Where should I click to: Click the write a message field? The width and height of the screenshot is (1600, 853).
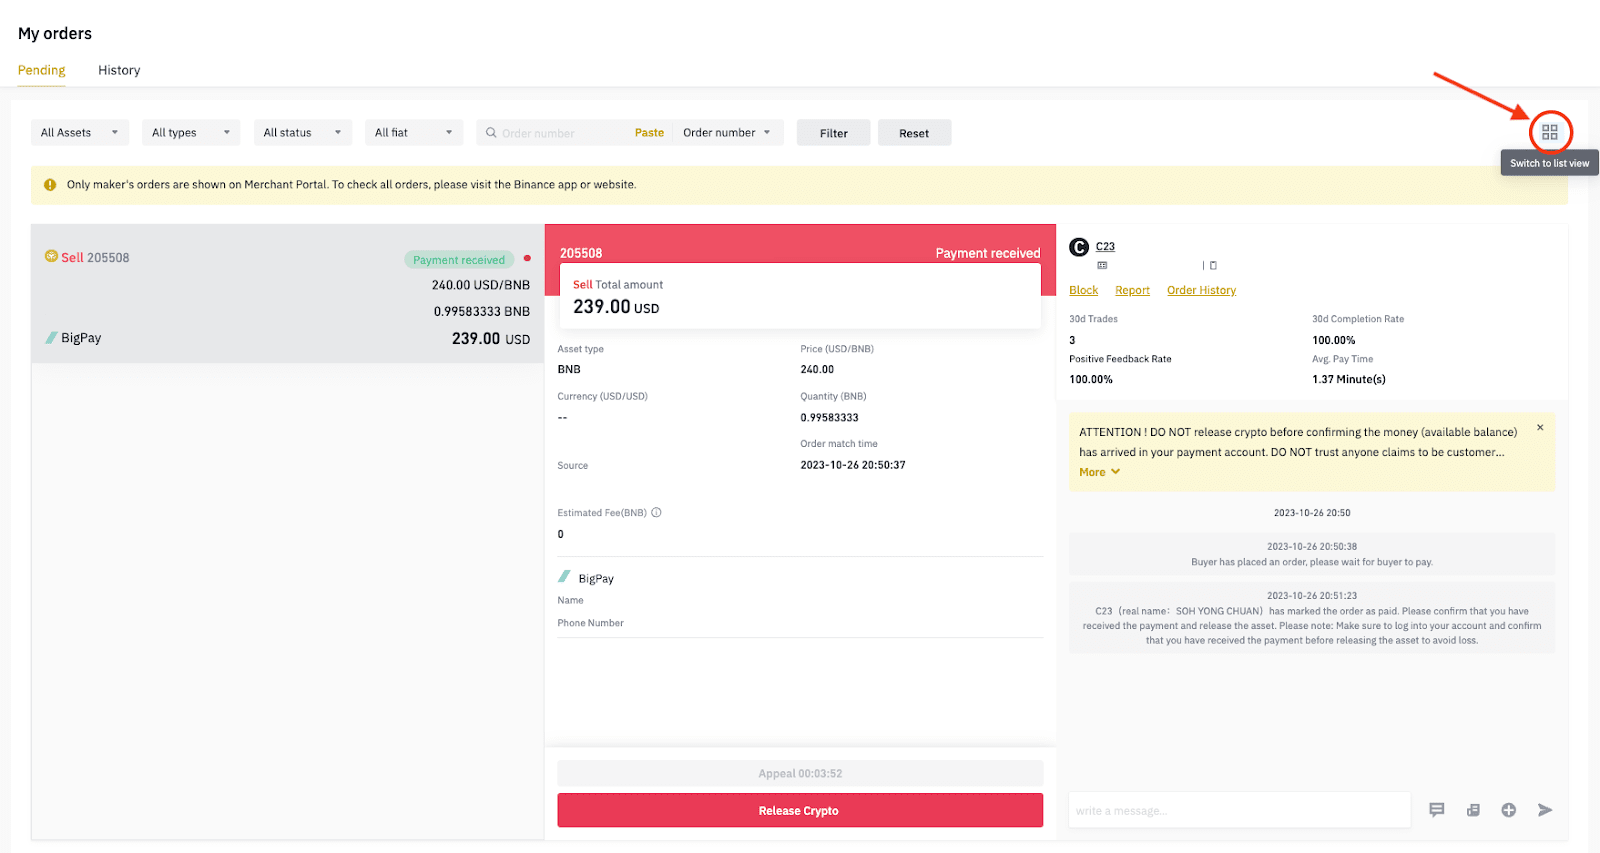(1240, 810)
